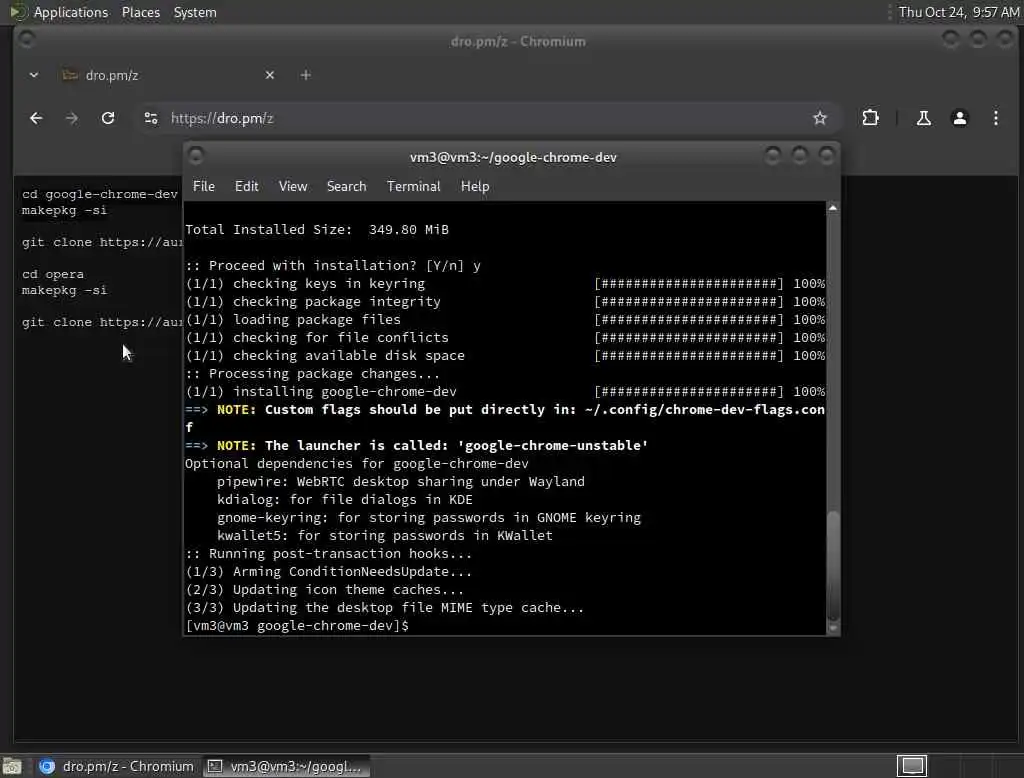The image size is (1024, 778).
Task: Click terminal scrollbar down arrow
Action: [x=833, y=628]
